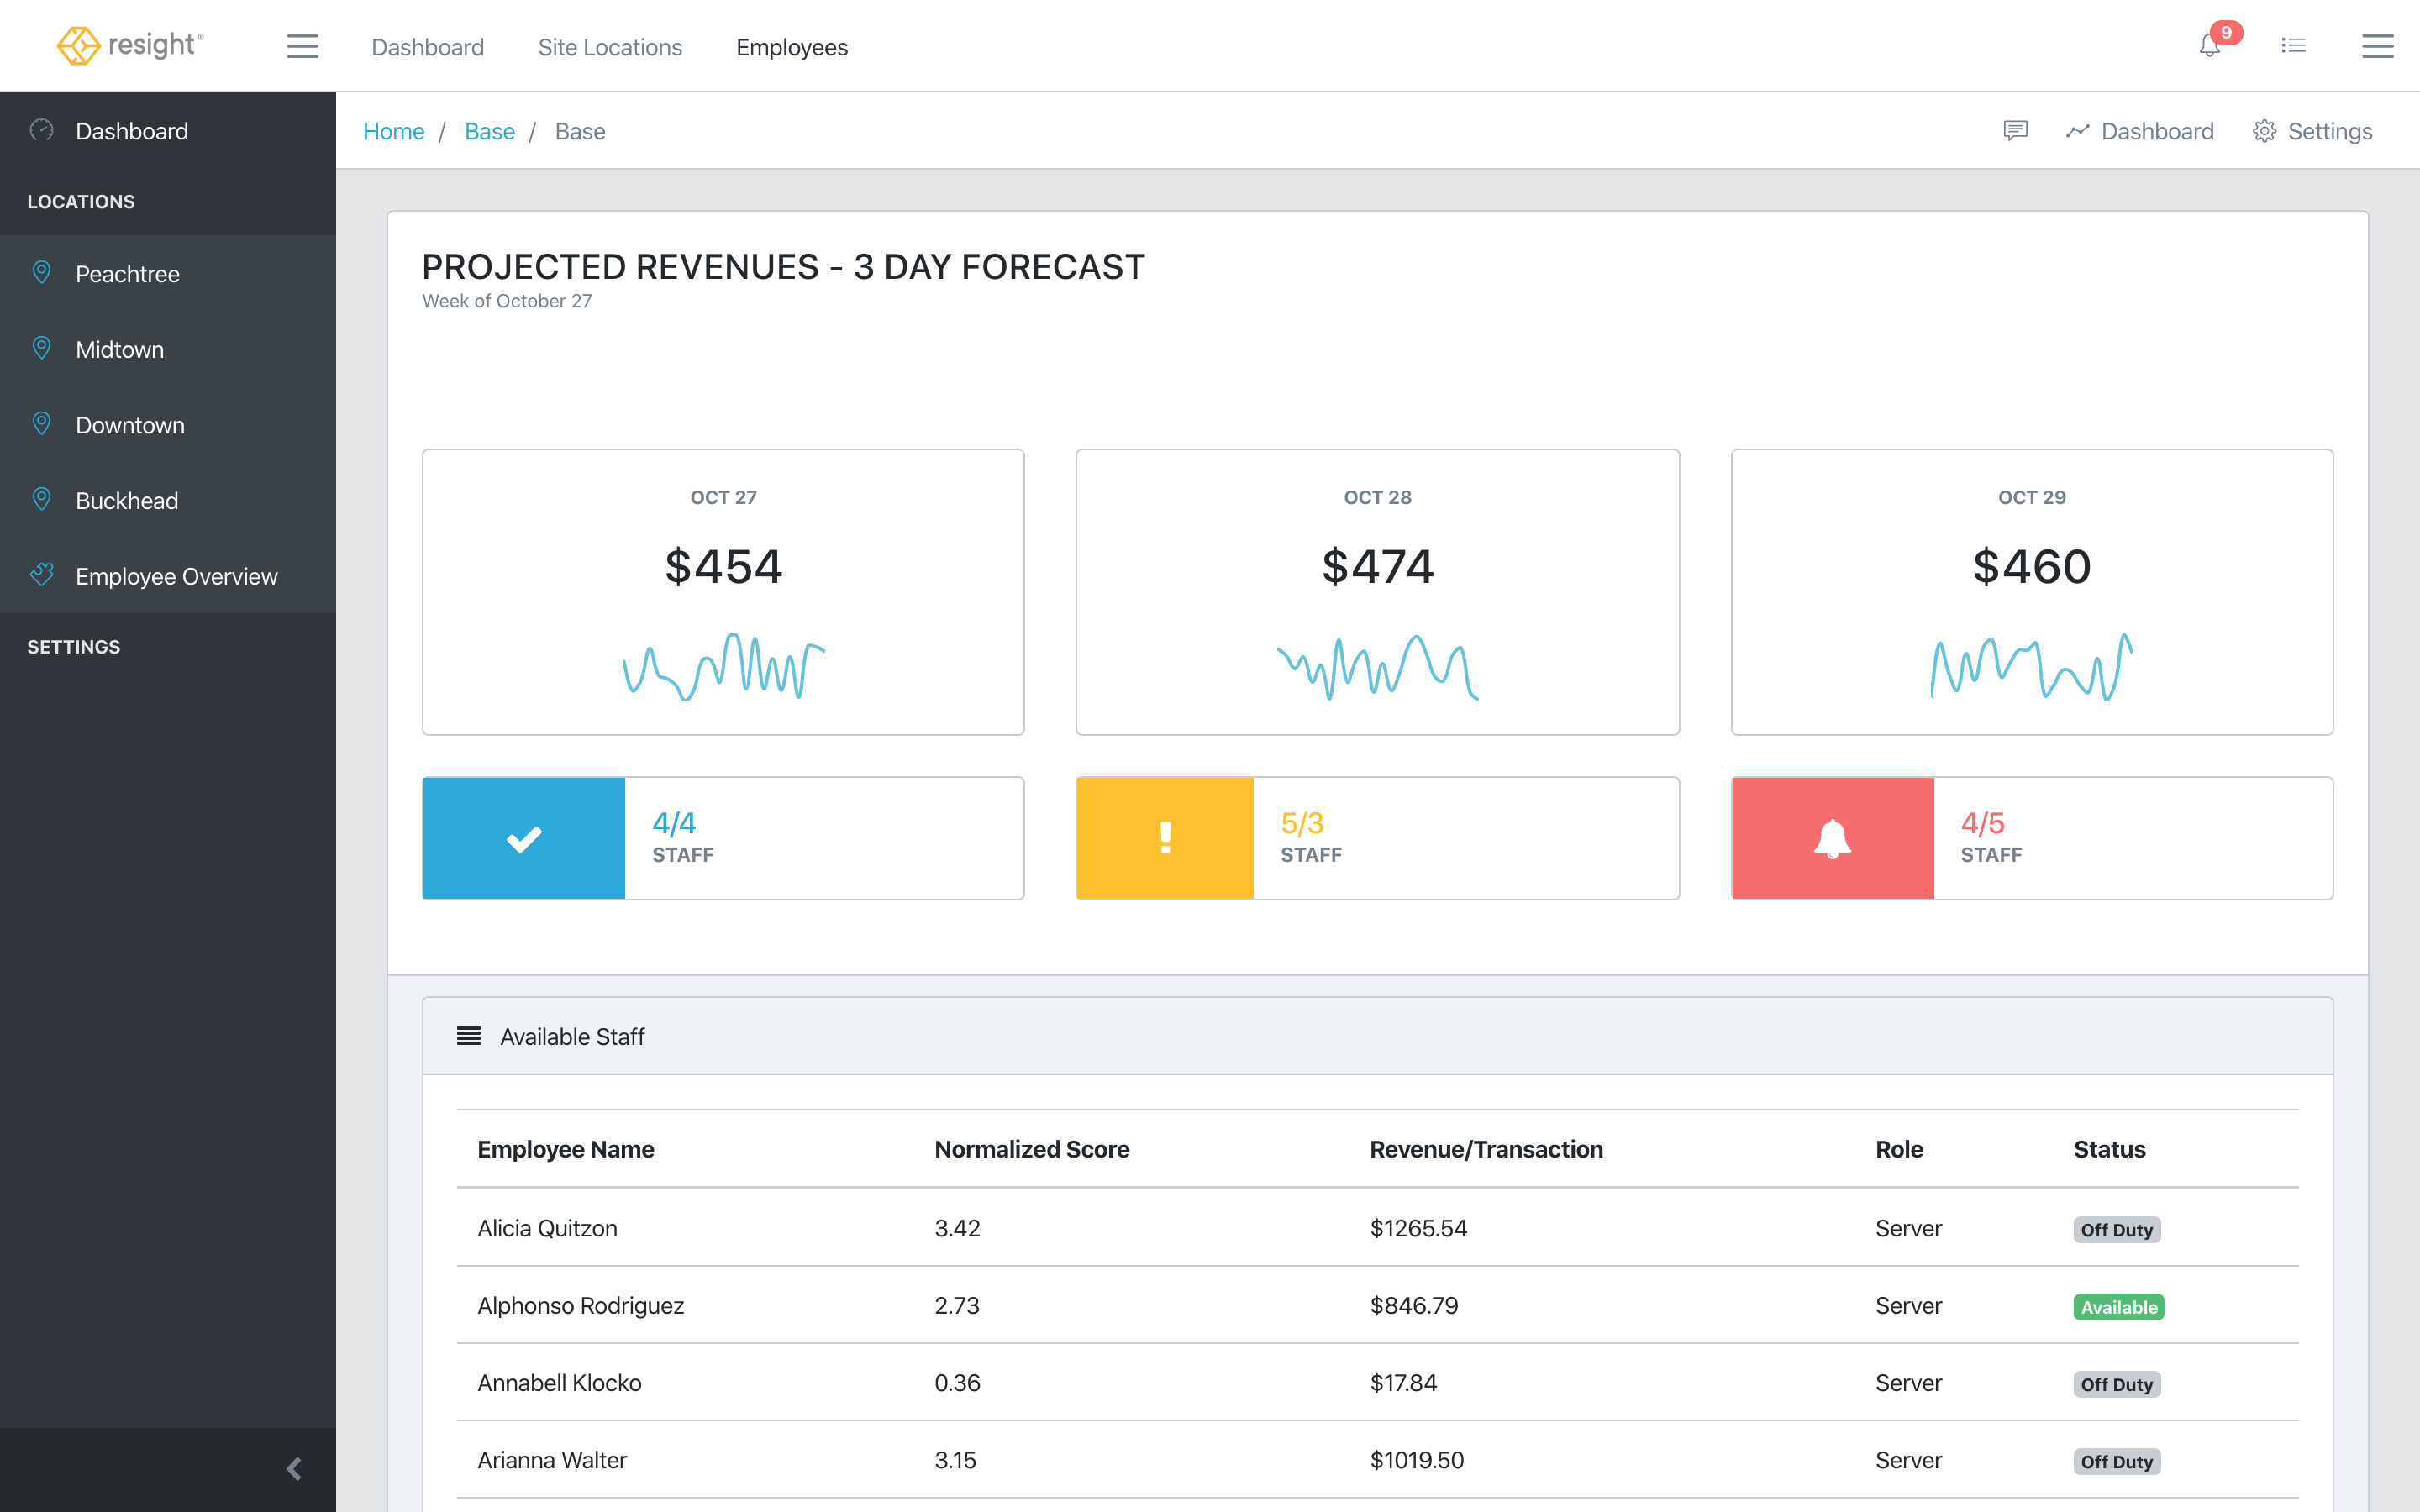Click the Oct 28 revenue sparkline chart
The height and width of the screenshot is (1512, 2420).
1377,667
